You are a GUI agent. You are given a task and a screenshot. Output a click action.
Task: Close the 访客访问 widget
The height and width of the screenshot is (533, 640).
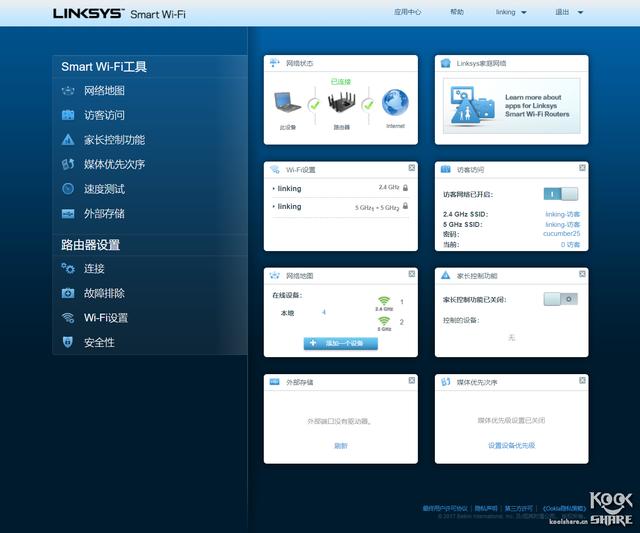(582, 168)
